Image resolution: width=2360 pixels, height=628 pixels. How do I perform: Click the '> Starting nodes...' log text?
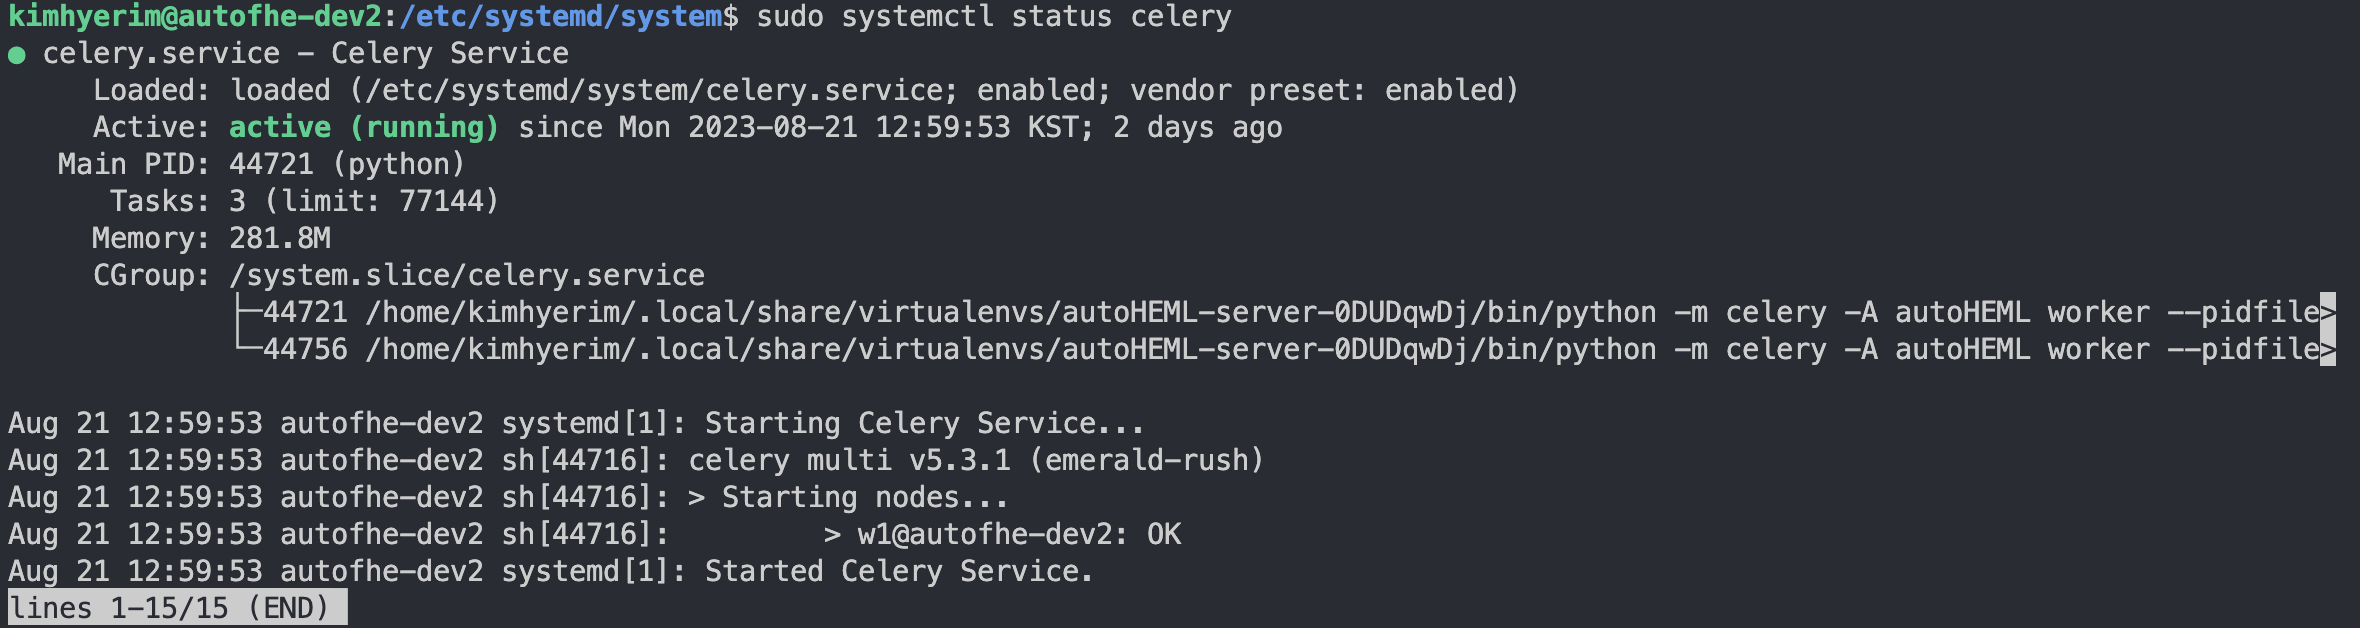click(x=848, y=497)
